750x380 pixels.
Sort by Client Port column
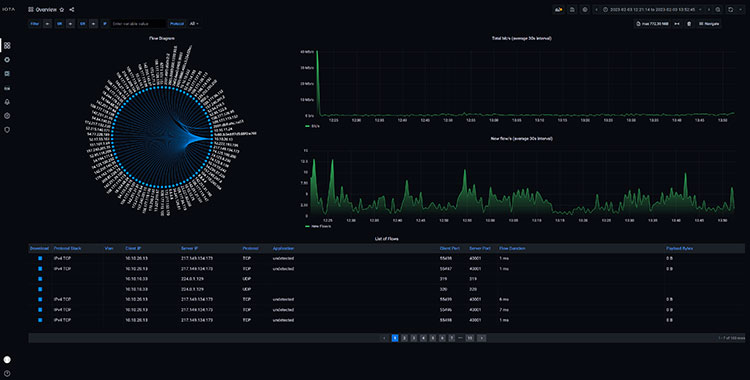(x=449, y=248)
